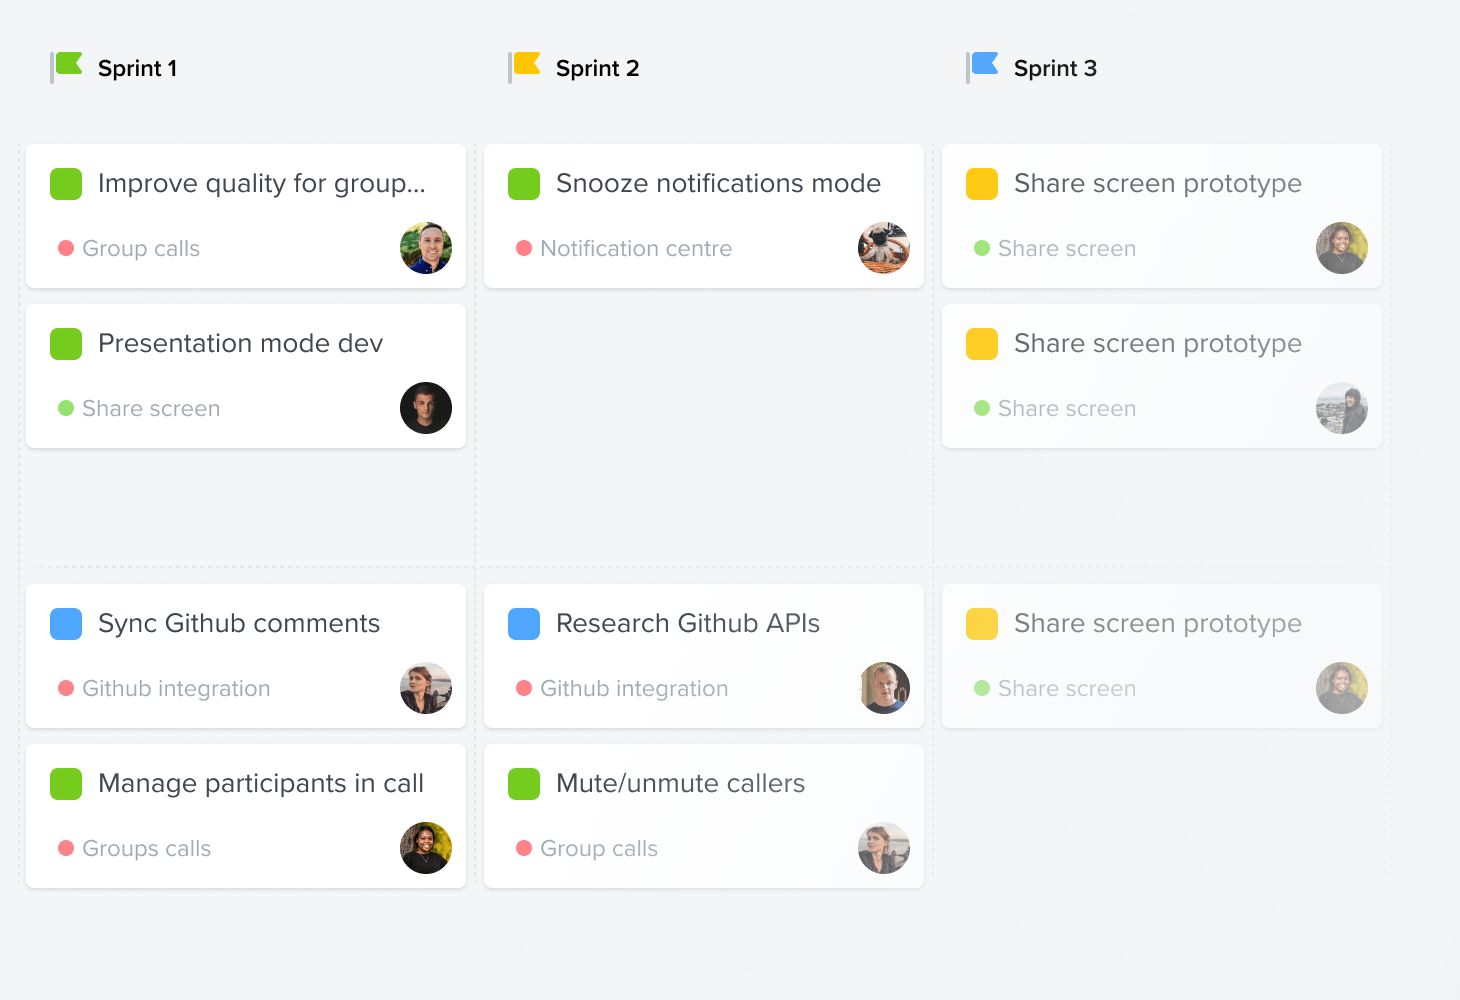Viewport: 1460px width, 1000px height.
Task: Click the assignee avatar on Presentation mode dev
Action: point(426,408)
